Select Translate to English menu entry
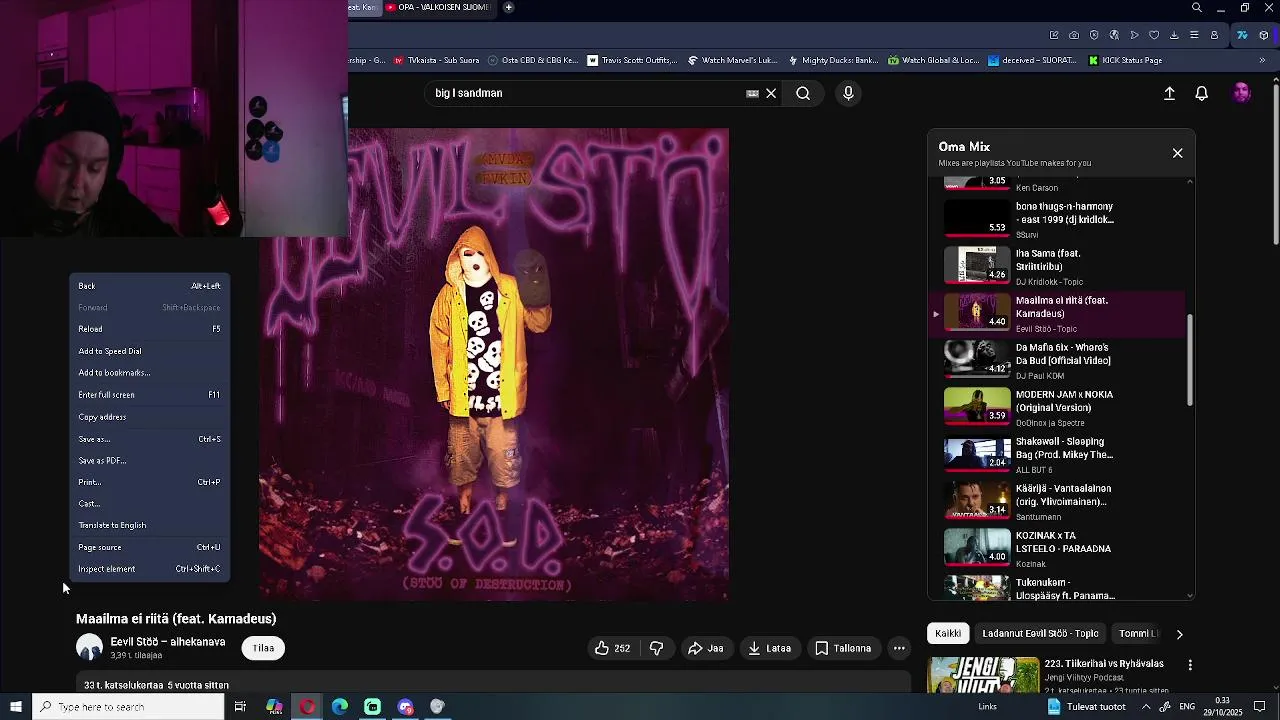The width and height of the screenshot is (1280, 720). (149, 525)
